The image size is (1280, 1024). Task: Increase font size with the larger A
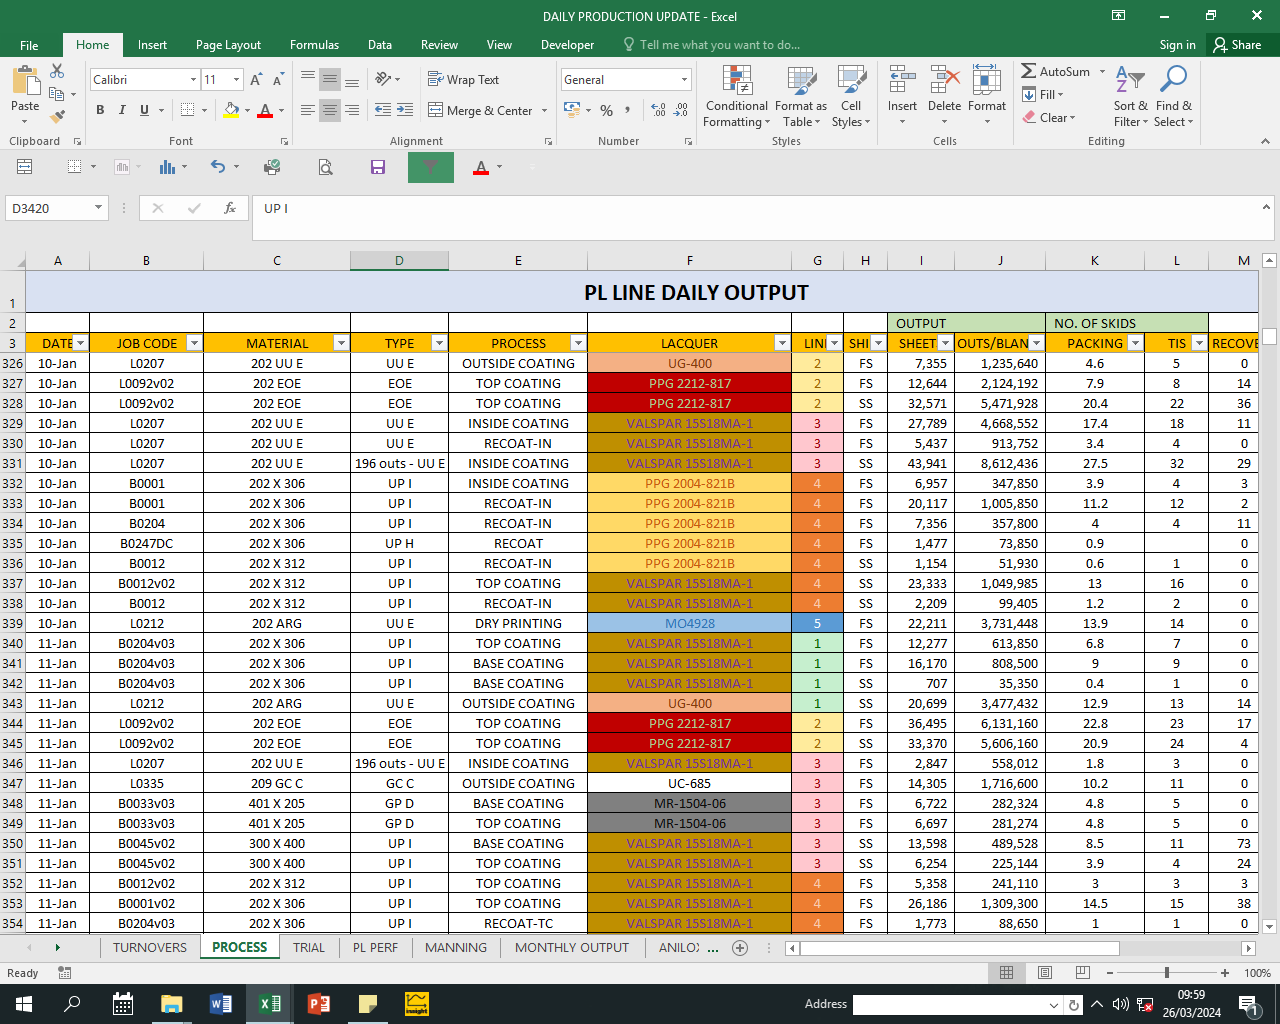tap(256, 80)
